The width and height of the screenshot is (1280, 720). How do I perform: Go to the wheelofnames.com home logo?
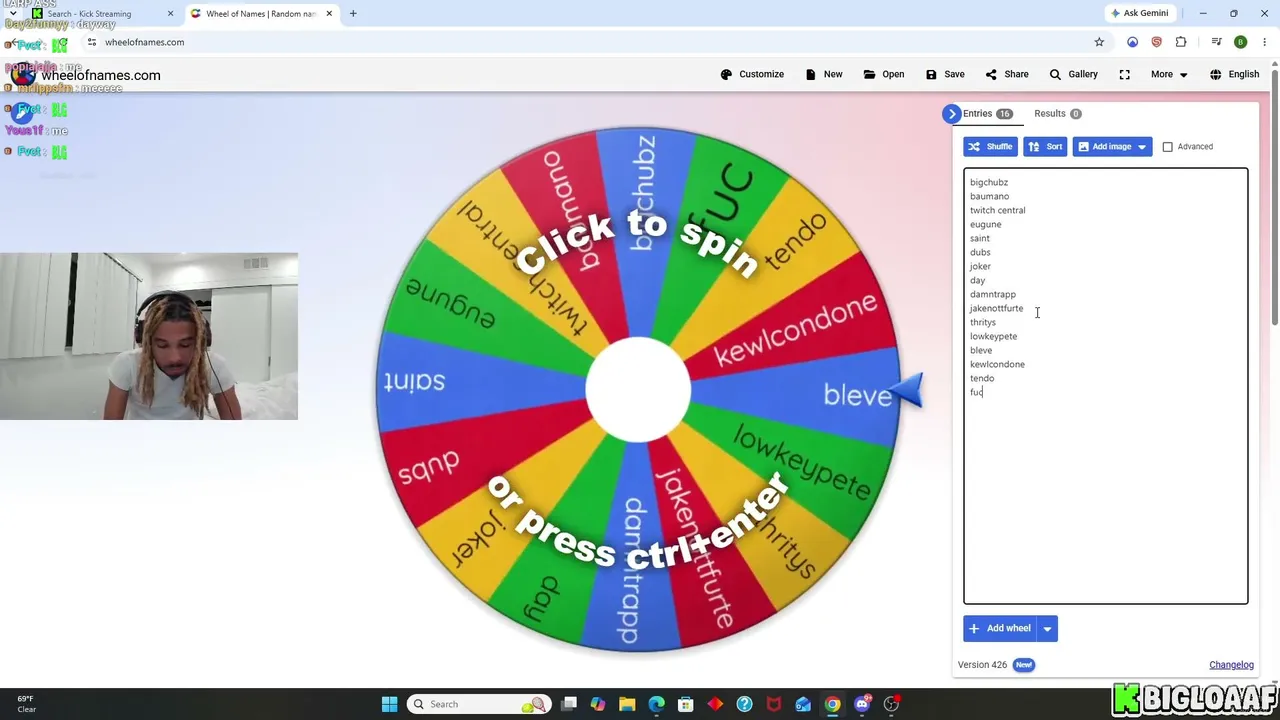pos(85,75)
